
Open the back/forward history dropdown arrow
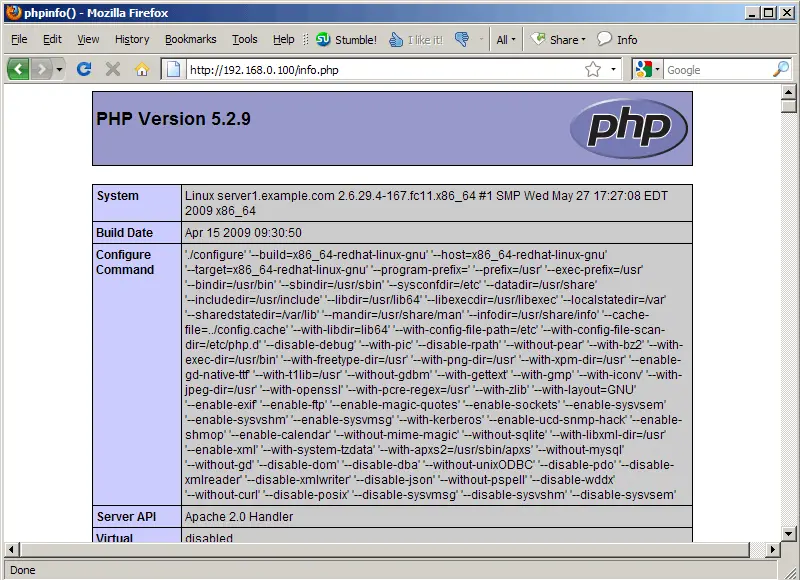pyautogui.click(x=59, y=69)
